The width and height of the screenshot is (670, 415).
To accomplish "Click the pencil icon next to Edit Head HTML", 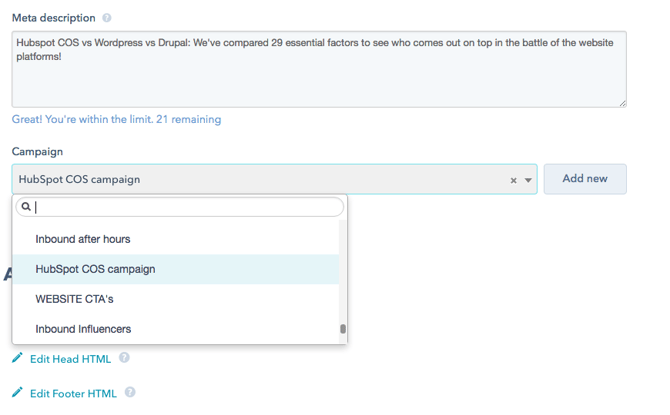I will coord(17,358).
